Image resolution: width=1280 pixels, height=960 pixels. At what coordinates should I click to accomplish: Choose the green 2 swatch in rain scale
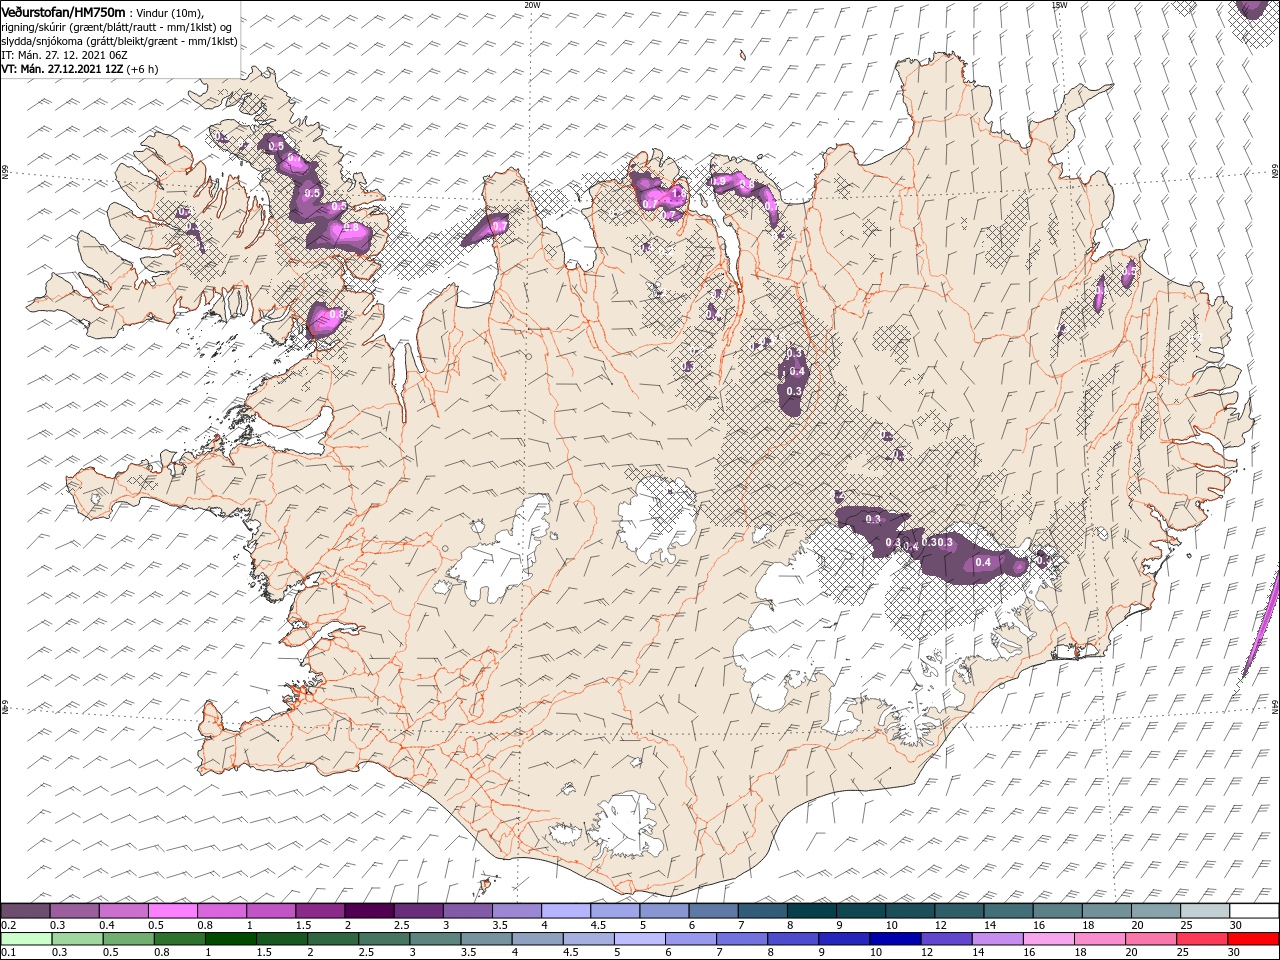click(x=333, y=939)
